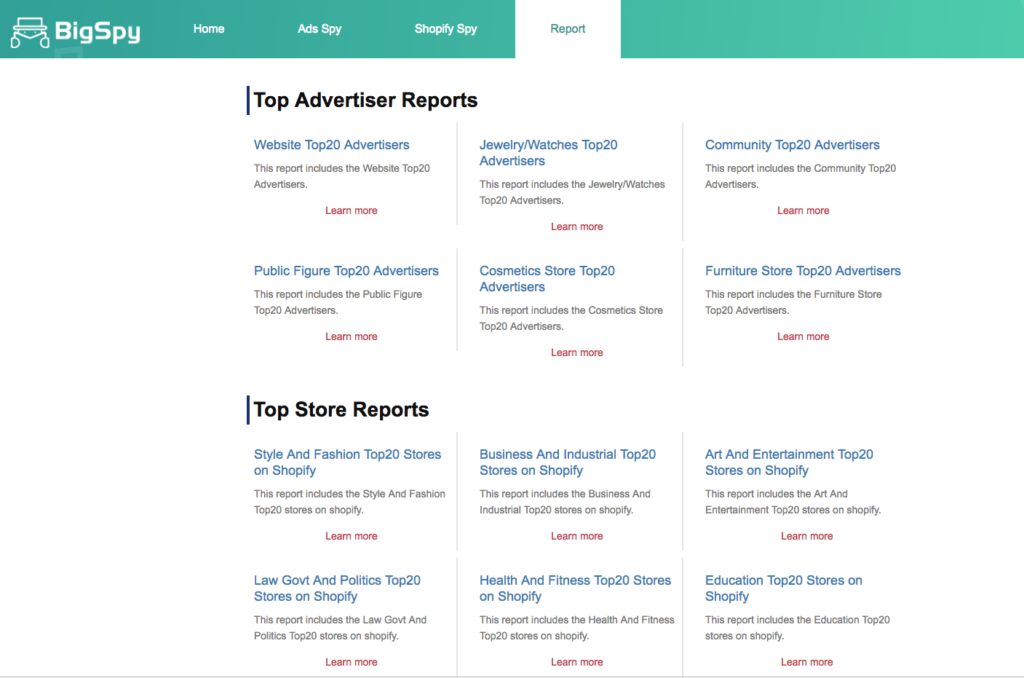Open the Home menu item
This screenshot has width=1024, height=678.
point(209,29)
